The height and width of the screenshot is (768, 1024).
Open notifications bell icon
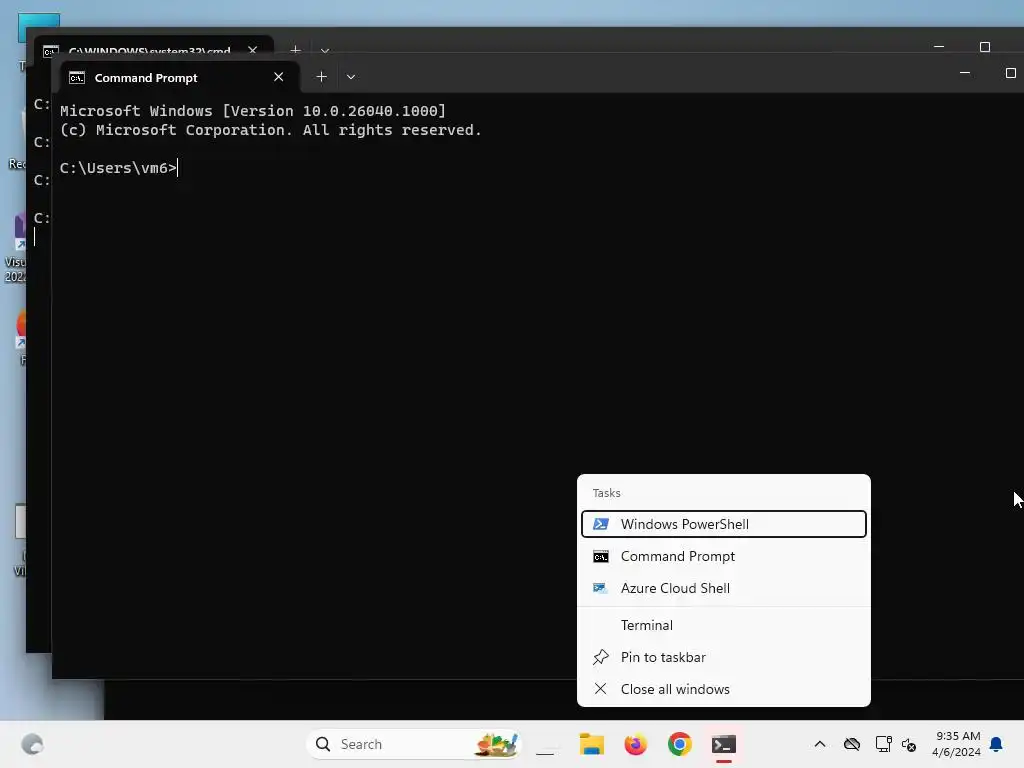tap(996, 744)
